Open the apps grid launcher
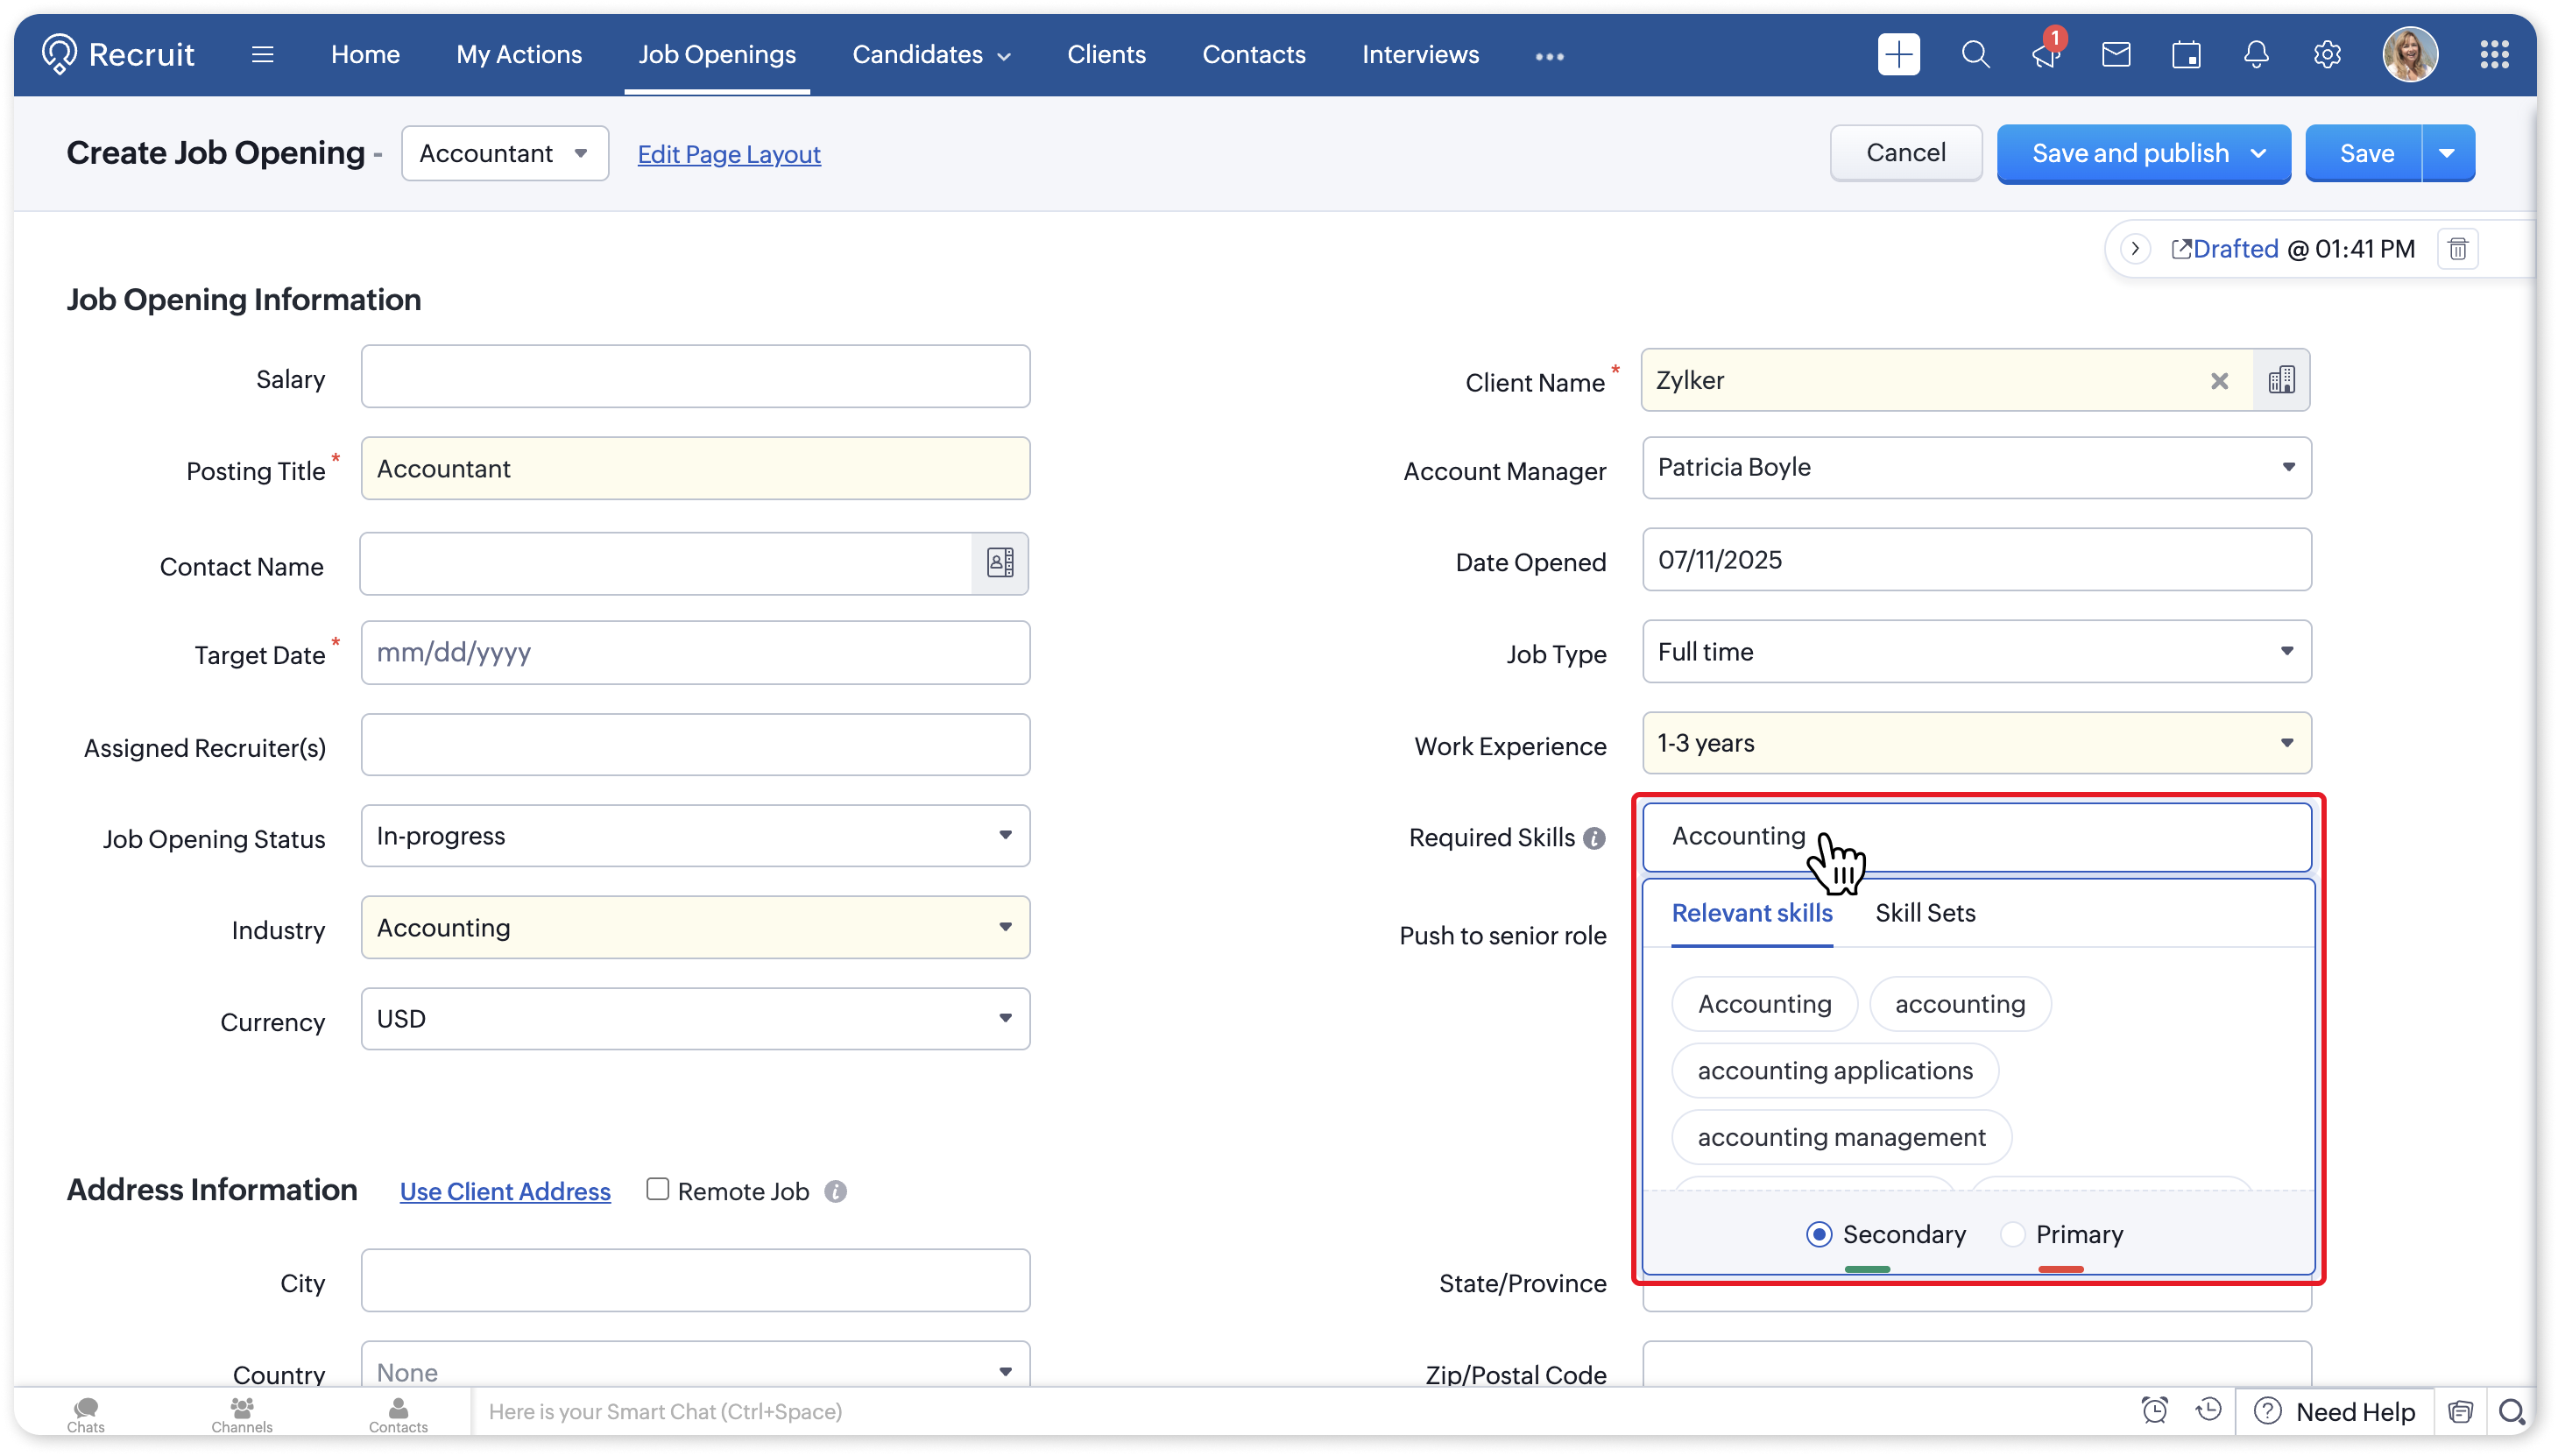 (2494, 55)
